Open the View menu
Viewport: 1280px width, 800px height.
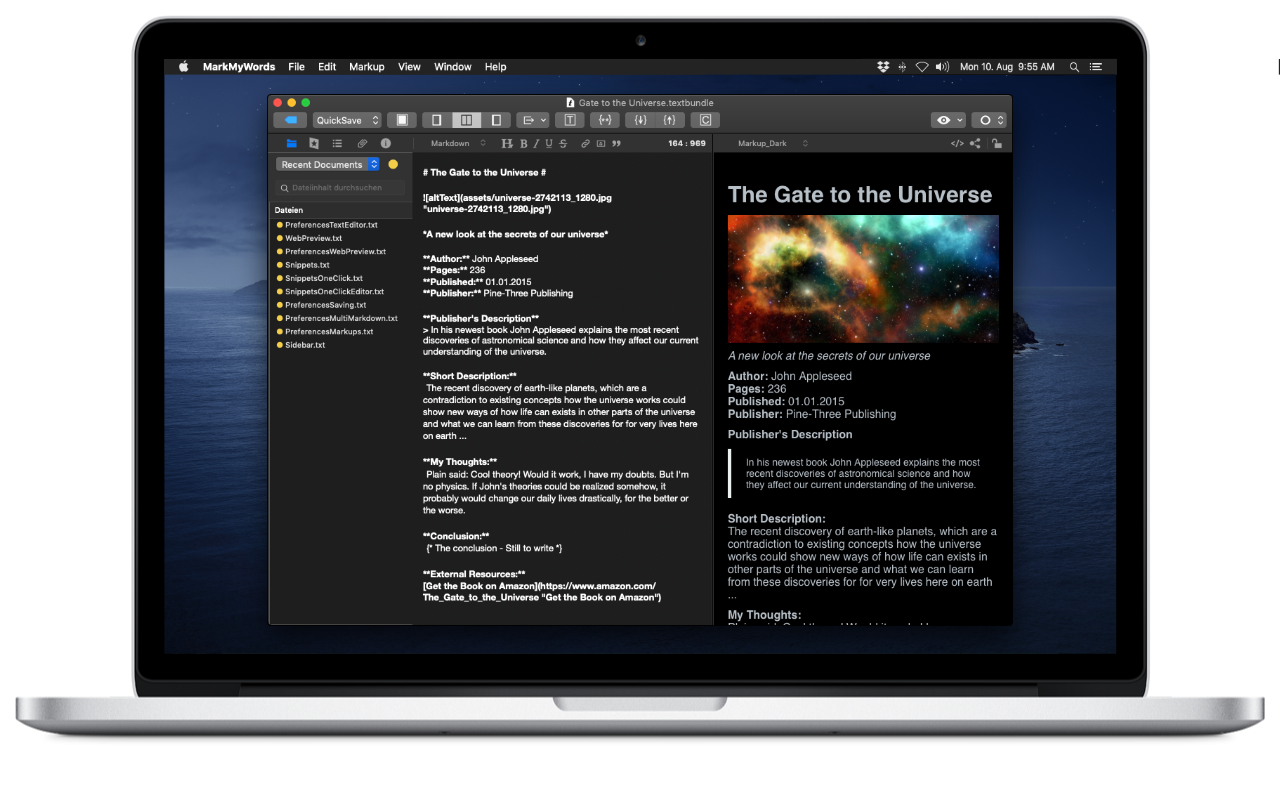409,67
